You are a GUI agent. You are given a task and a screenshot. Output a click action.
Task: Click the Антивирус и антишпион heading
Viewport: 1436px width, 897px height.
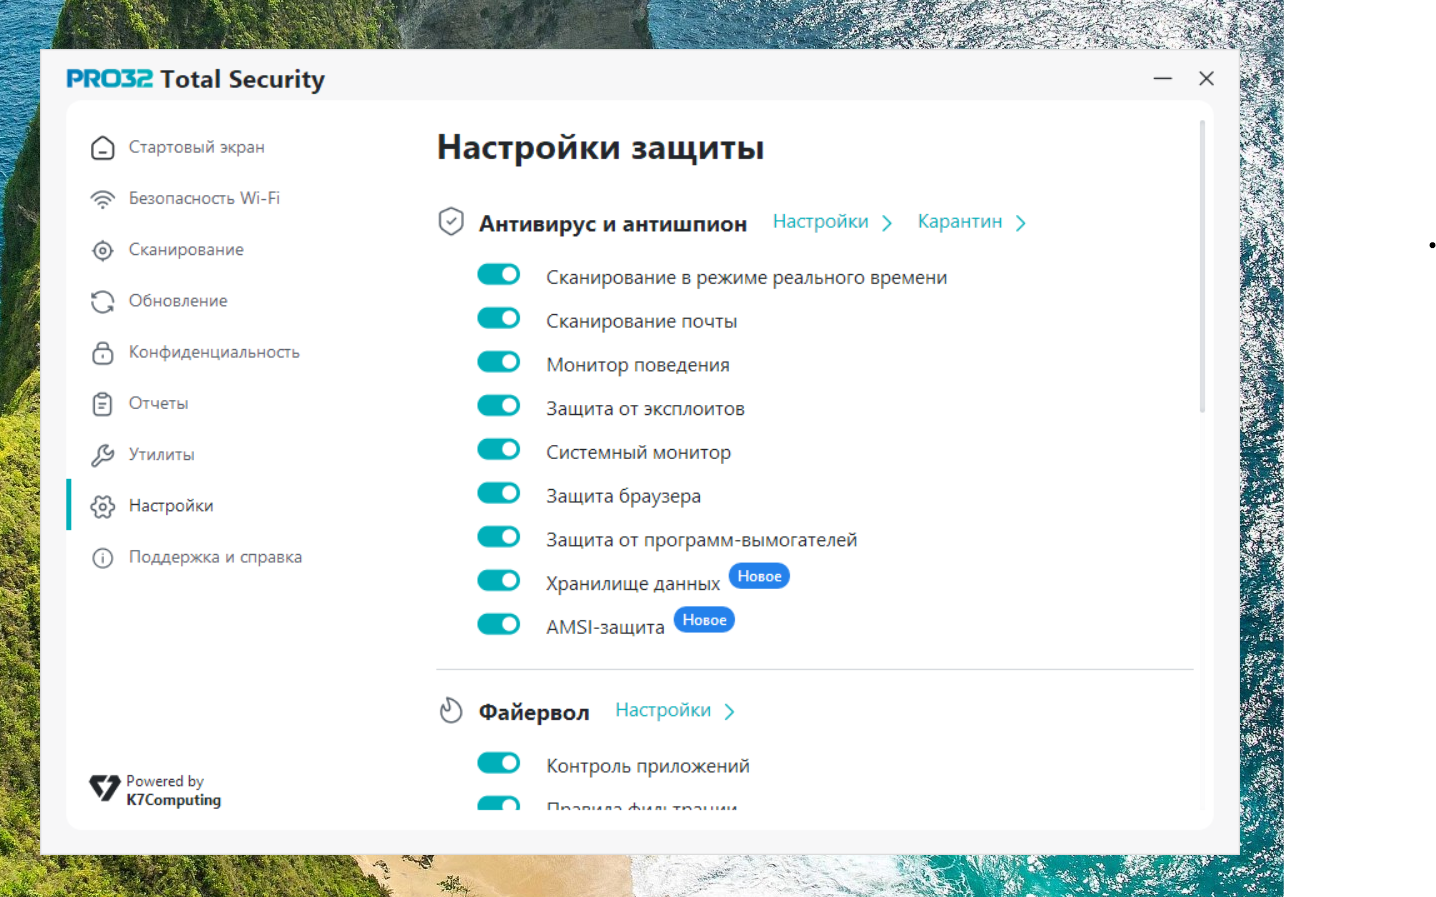(612, 224)
